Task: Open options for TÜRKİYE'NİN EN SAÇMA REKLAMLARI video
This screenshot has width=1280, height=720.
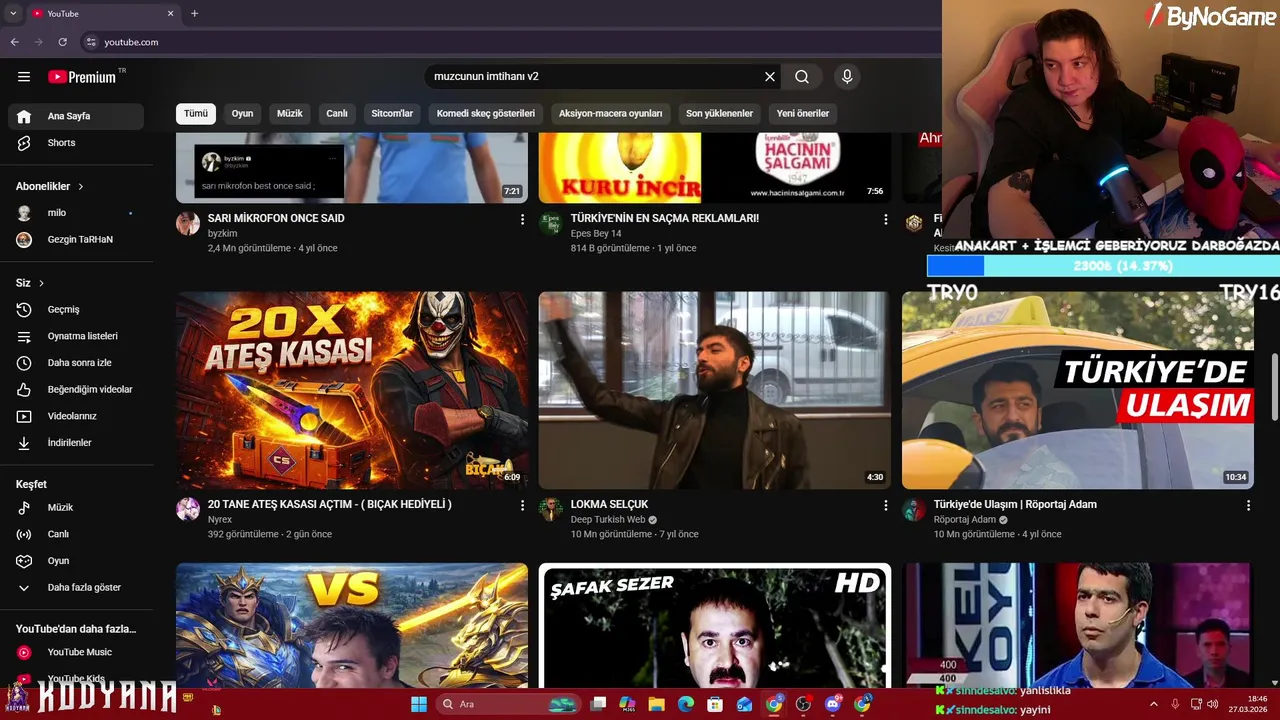Action: (x=885, y=219)
